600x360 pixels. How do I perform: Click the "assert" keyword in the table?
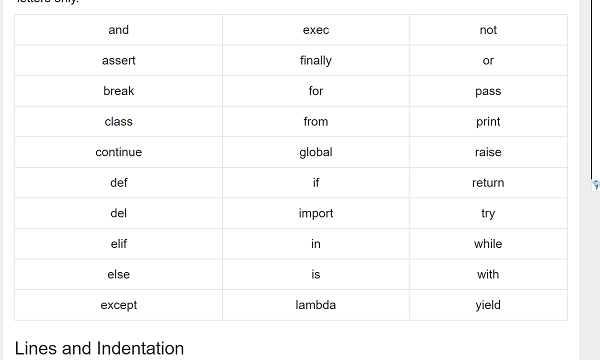click(119, 60)
